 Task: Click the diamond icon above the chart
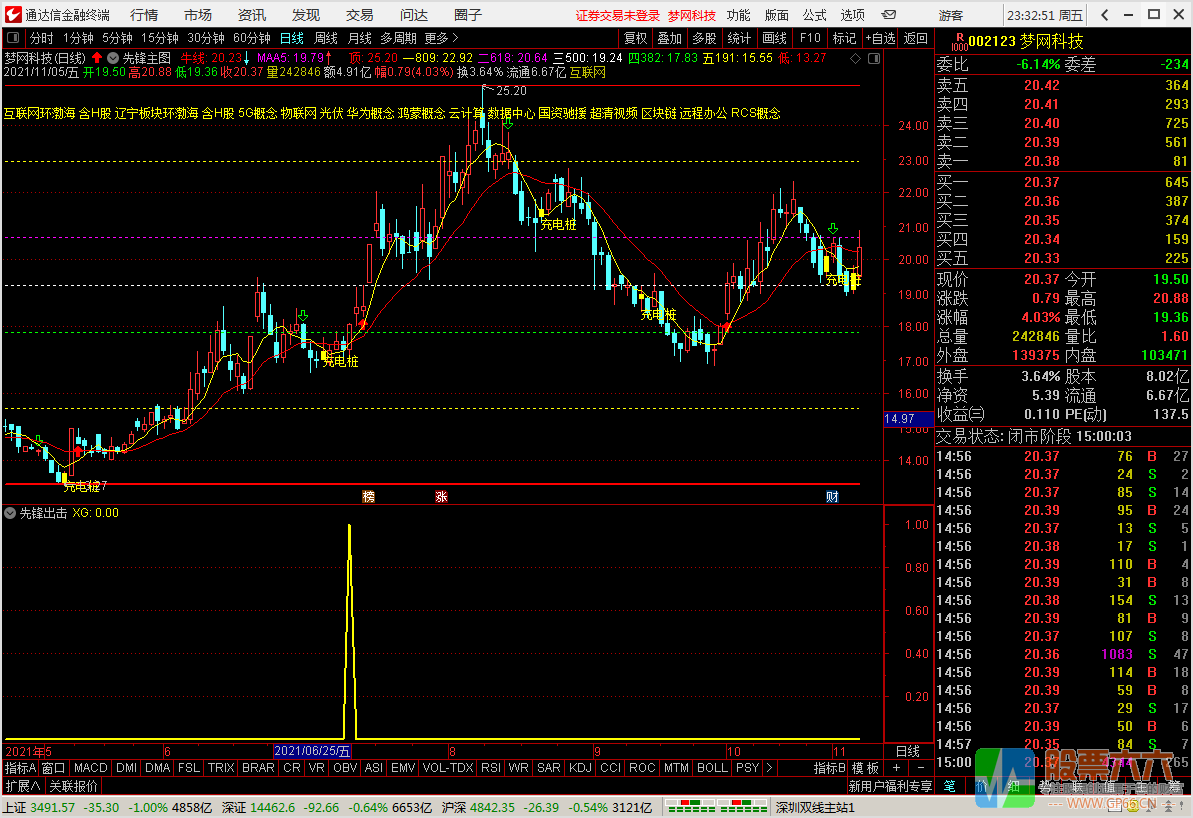pyautogui.click(x=855, y=59)
